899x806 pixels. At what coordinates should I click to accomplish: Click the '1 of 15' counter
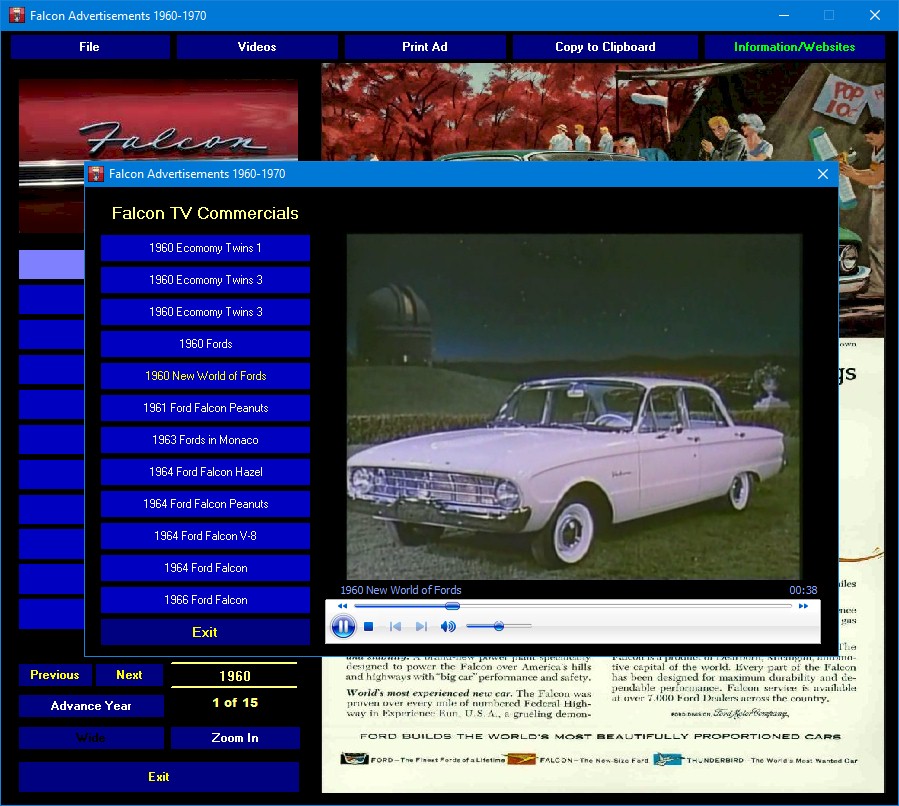[x=235, y=703]
